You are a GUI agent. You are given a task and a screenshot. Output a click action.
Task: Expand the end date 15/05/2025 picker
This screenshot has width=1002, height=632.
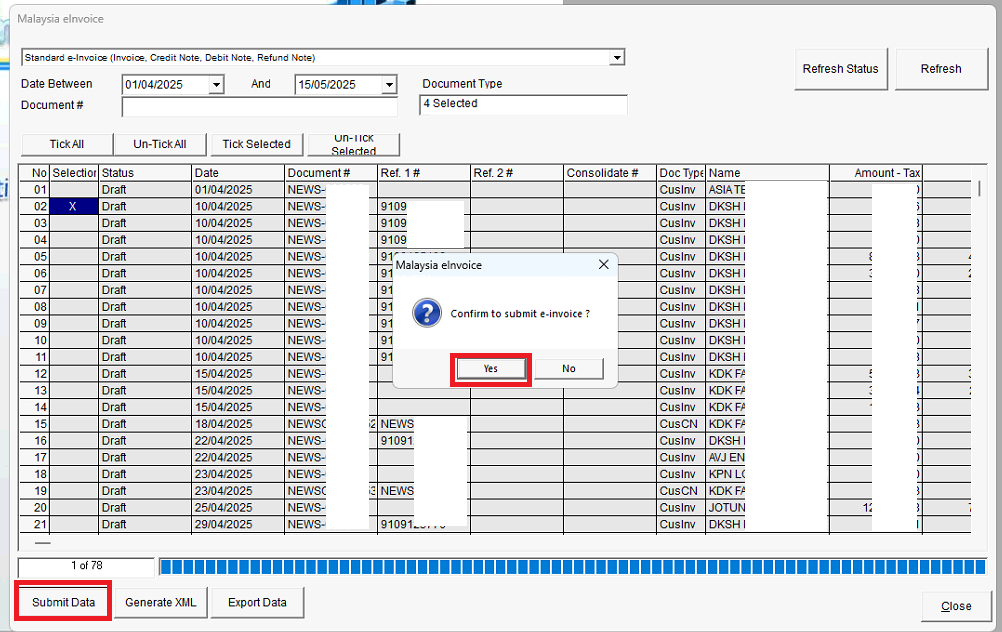[389, 85]
